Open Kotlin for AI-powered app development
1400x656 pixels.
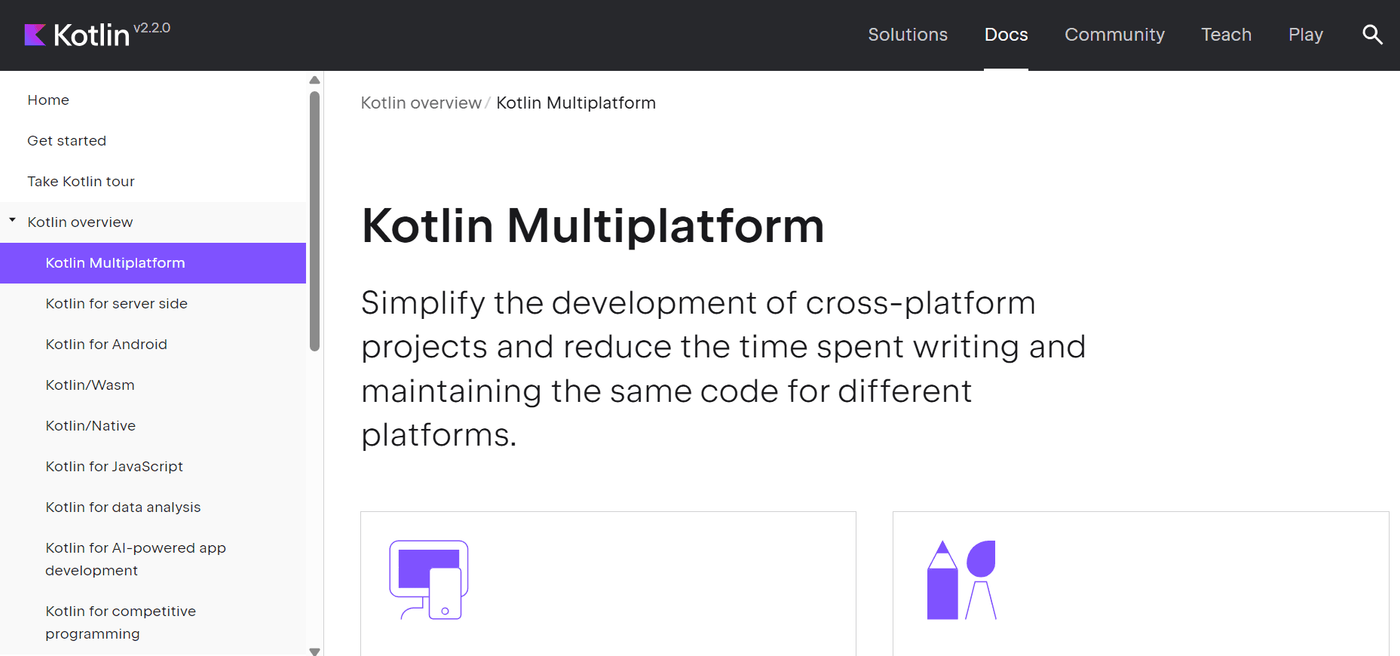pos(153,559)
